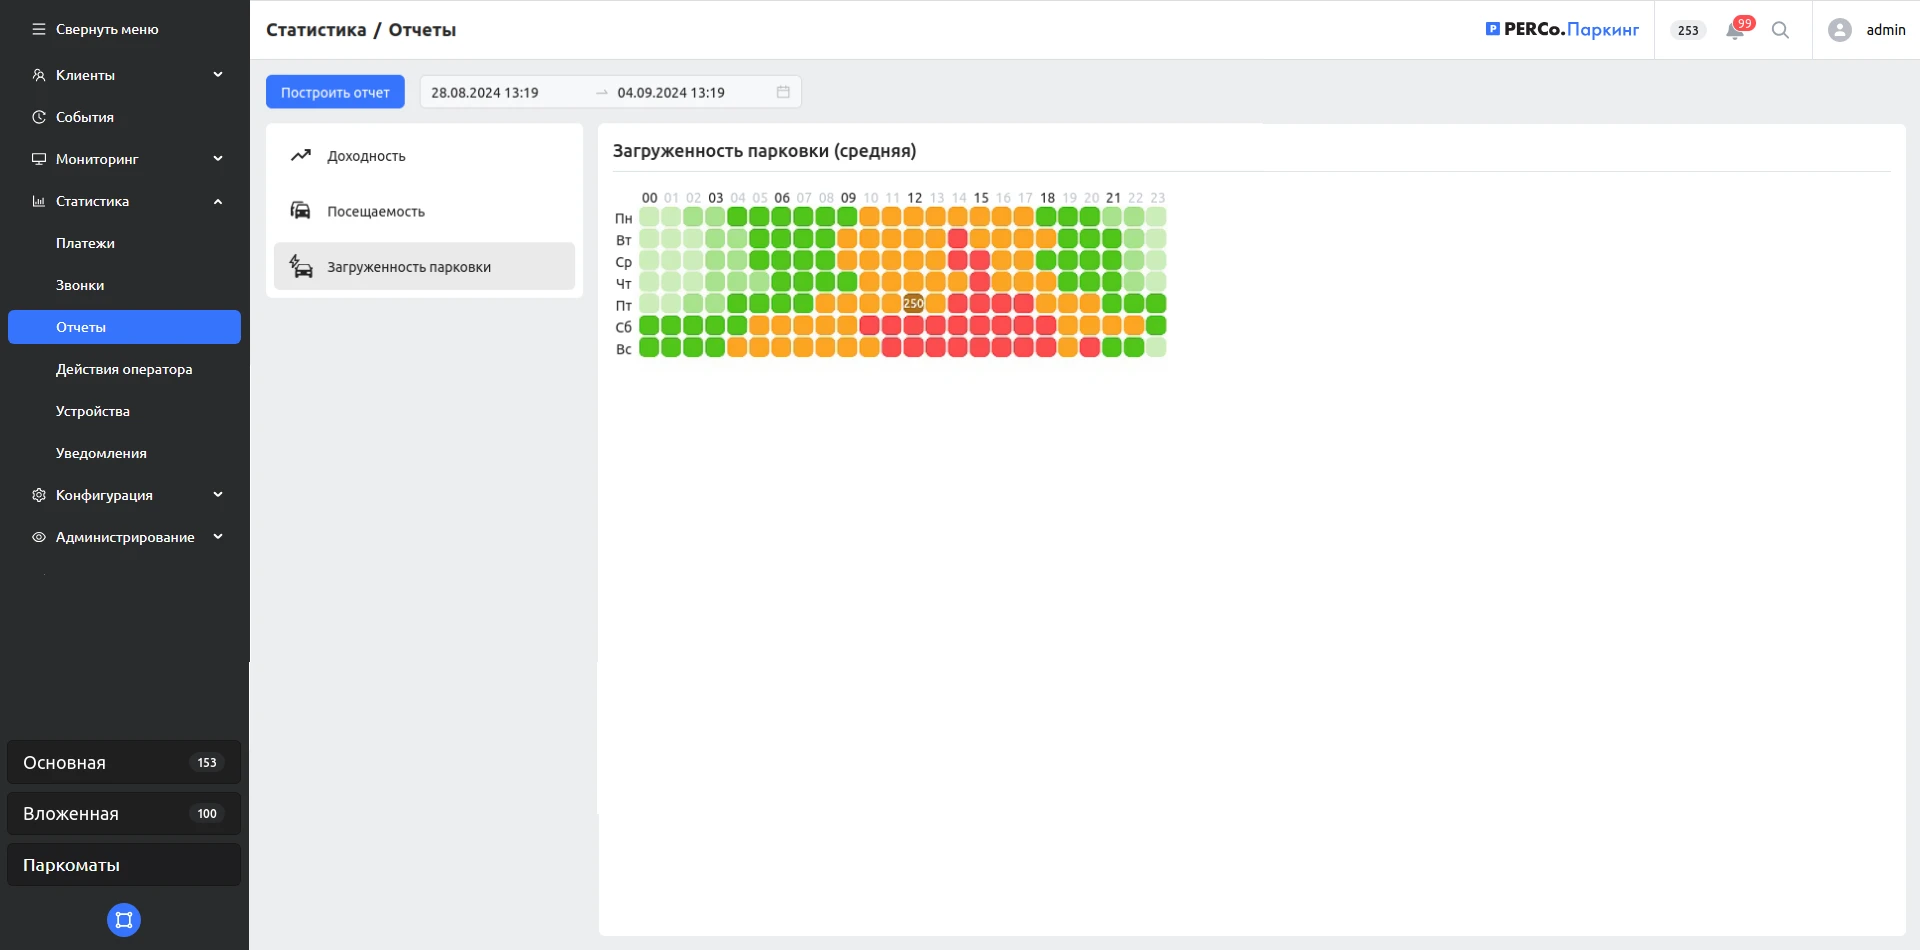Click the admin user avatar icon
Screen dimensions: 1920x950
click(x=1839, y=30)
